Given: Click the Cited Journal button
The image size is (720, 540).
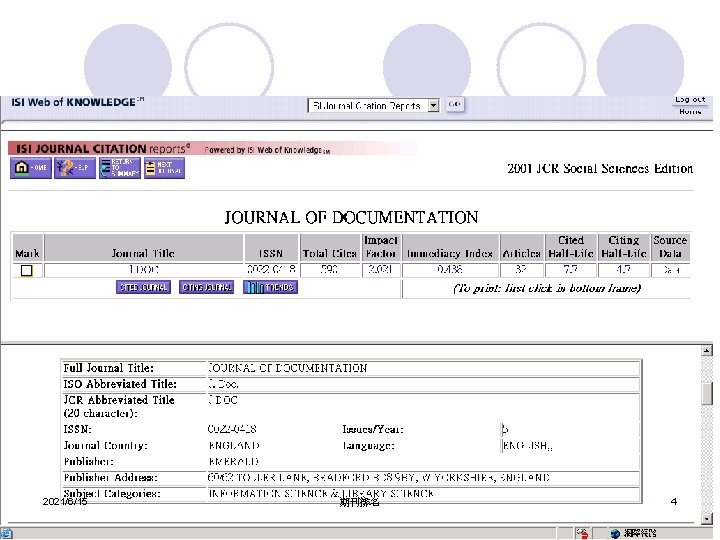Looking at the screenshot, I should (x=143, y=287).
